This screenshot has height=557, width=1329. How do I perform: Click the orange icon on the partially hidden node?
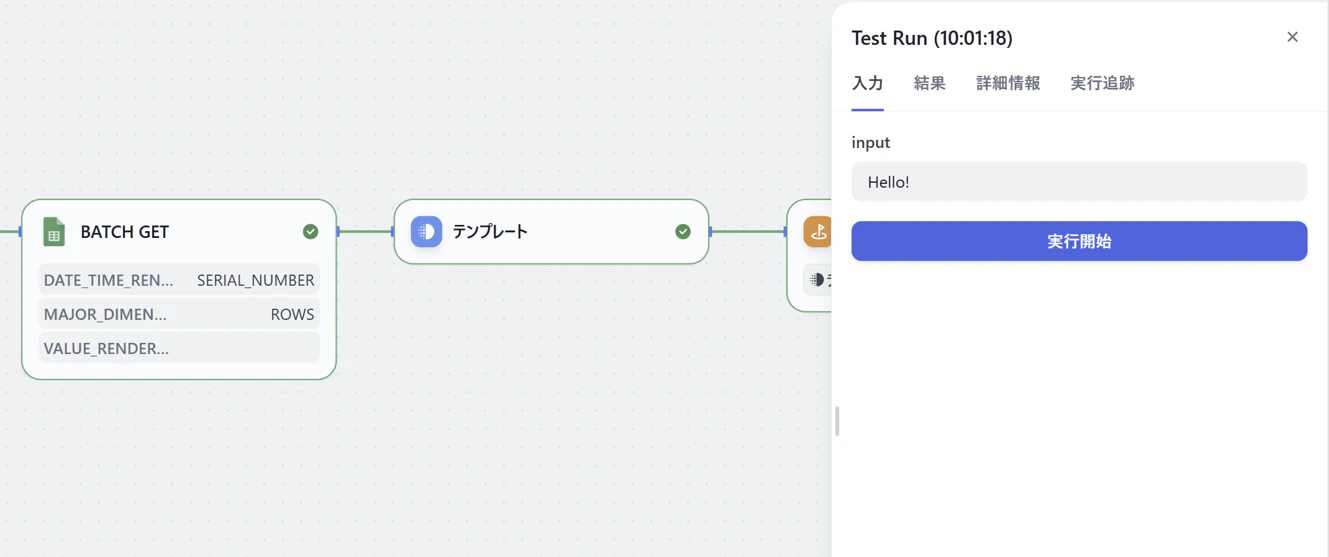[x=818, y=232]
